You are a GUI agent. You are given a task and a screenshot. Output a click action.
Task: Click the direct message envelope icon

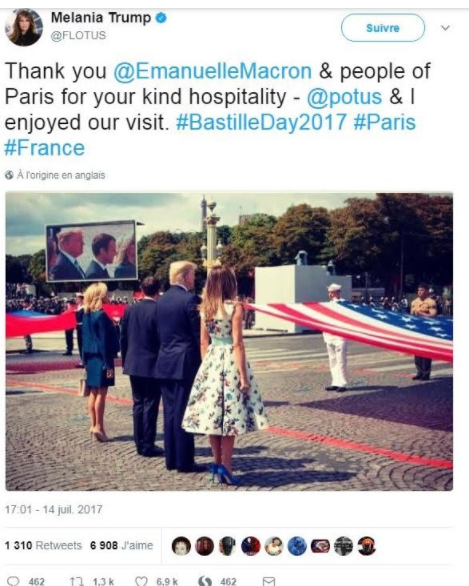click(x=269, y=581)
